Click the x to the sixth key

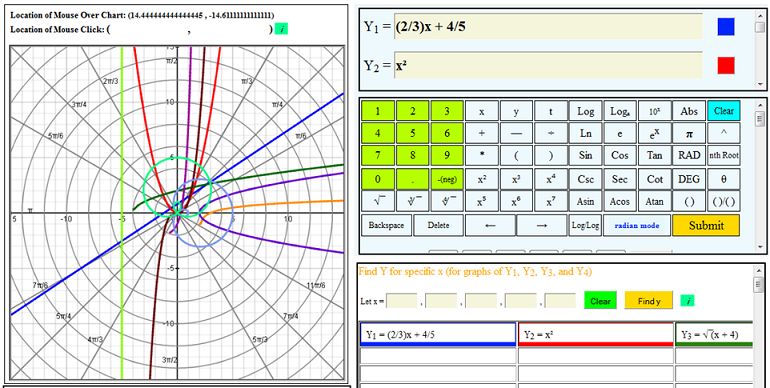point(516,201)
